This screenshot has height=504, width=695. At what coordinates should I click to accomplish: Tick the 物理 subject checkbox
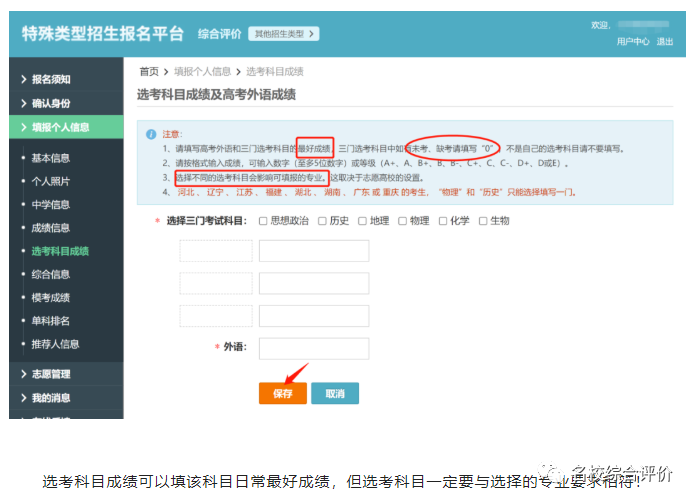(x=402, y=221)
